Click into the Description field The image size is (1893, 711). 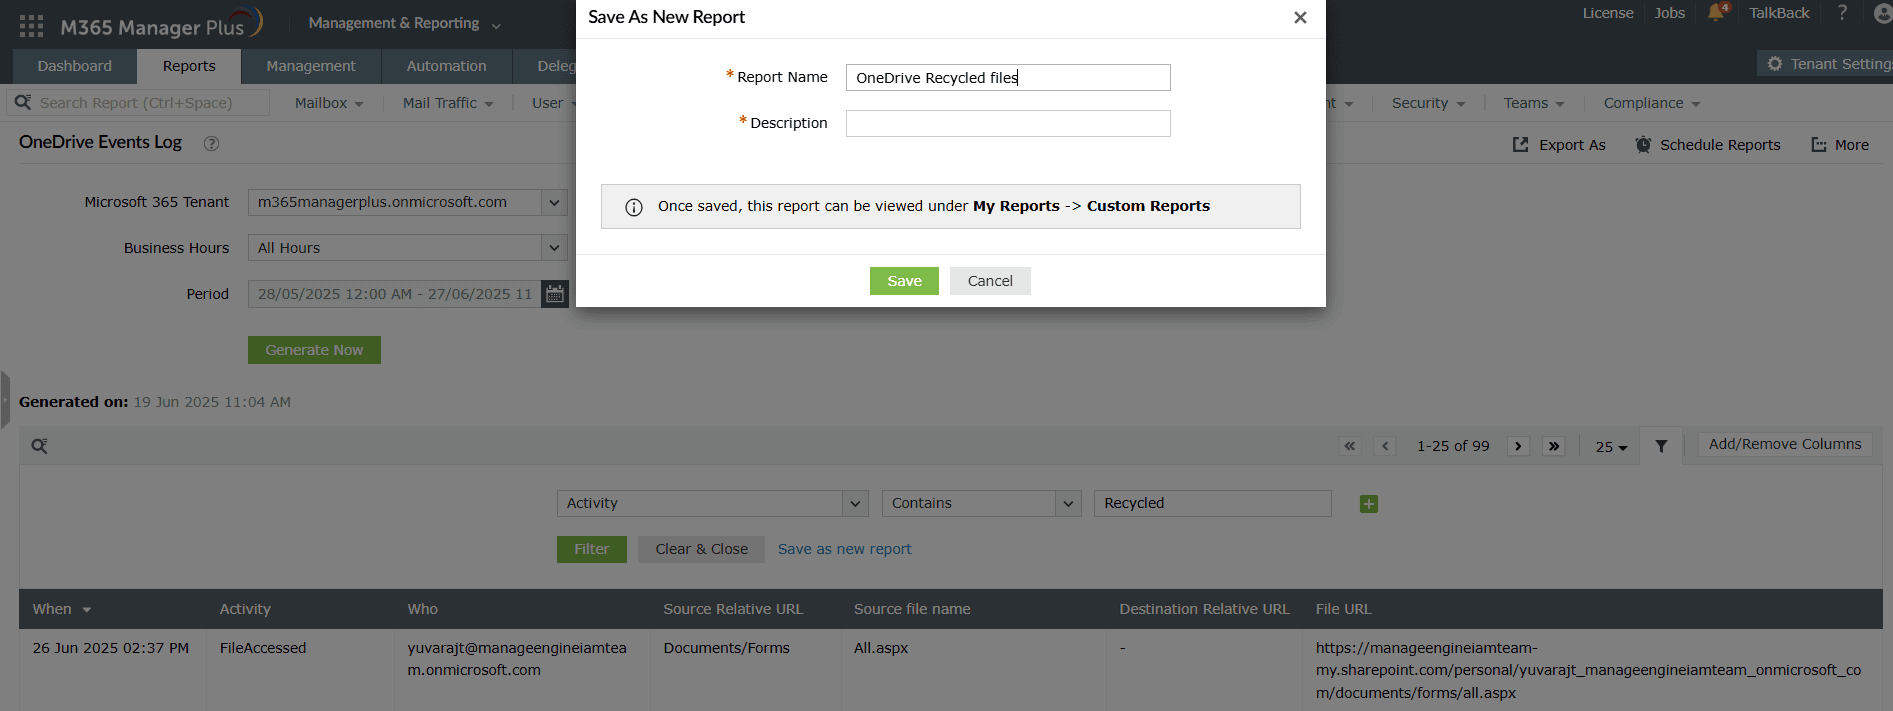1007,123
